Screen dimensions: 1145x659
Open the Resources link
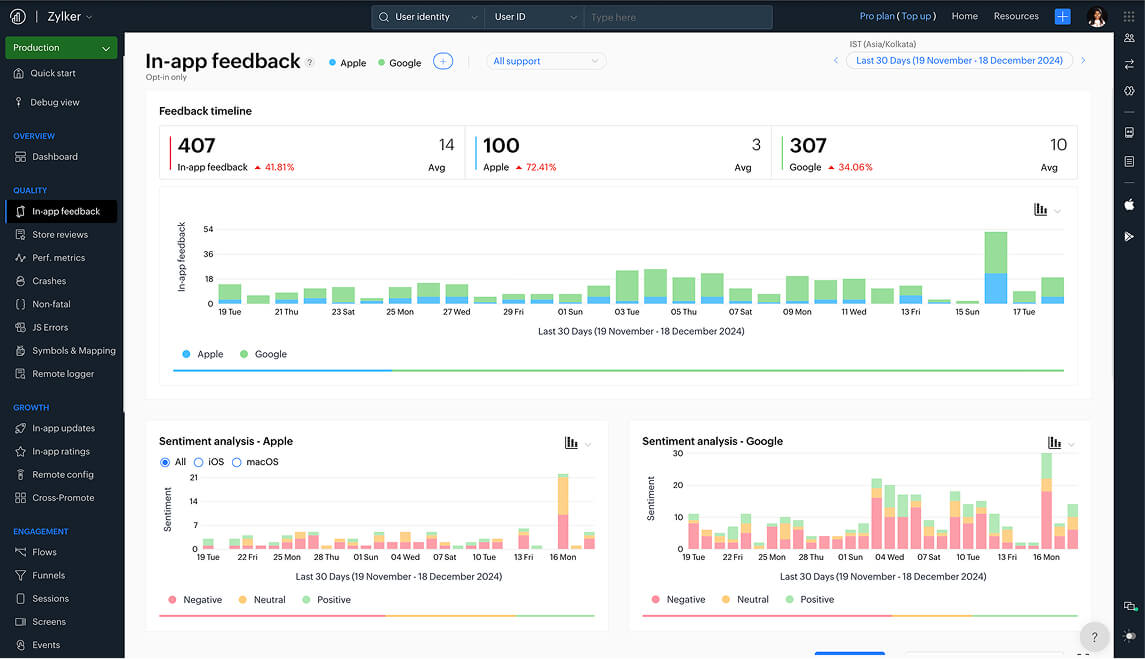pyautogui.click(x=1016, y=16)
